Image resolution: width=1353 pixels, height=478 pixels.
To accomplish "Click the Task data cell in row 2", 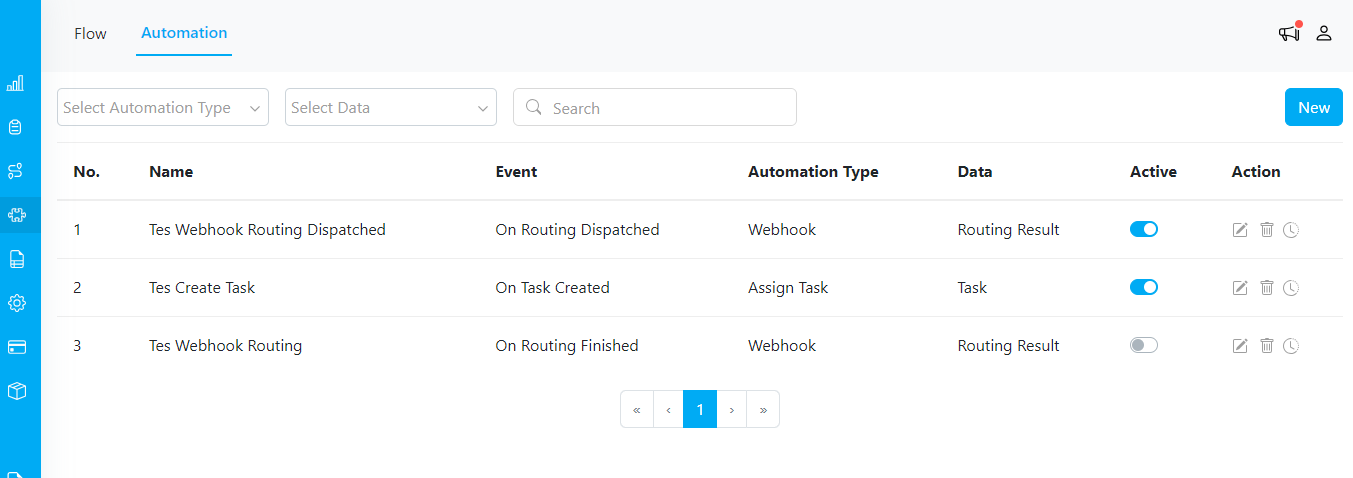I will pyautogui.click(x=972, y=288).
